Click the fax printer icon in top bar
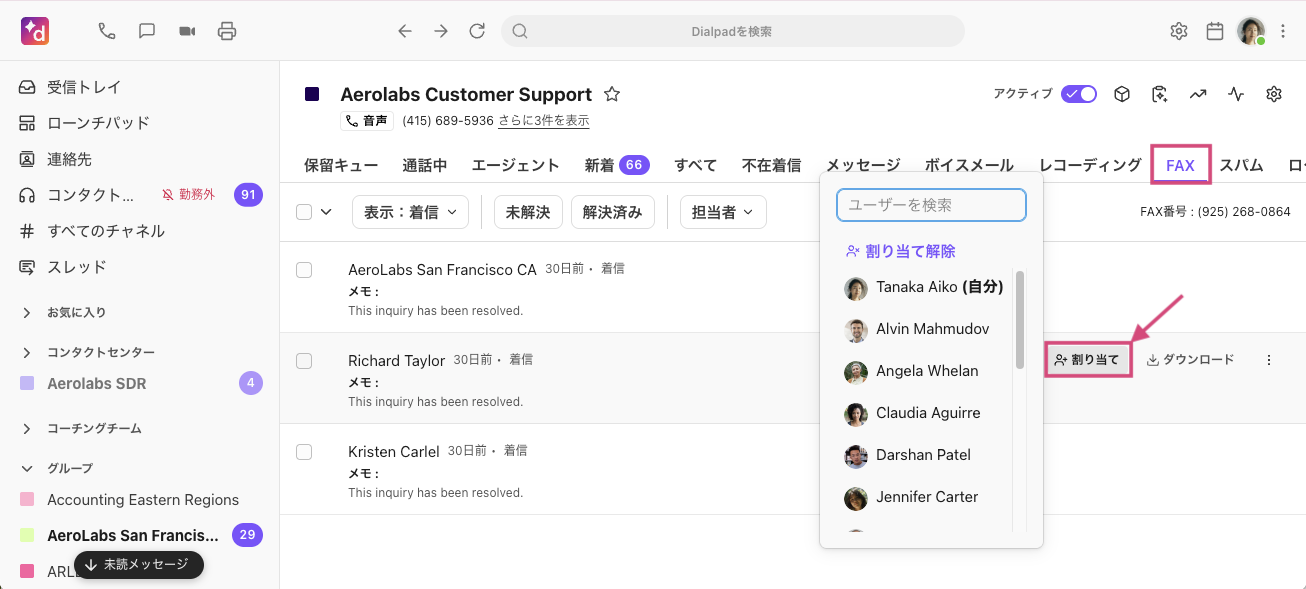 pyautogui.click(x=227, y=31)
